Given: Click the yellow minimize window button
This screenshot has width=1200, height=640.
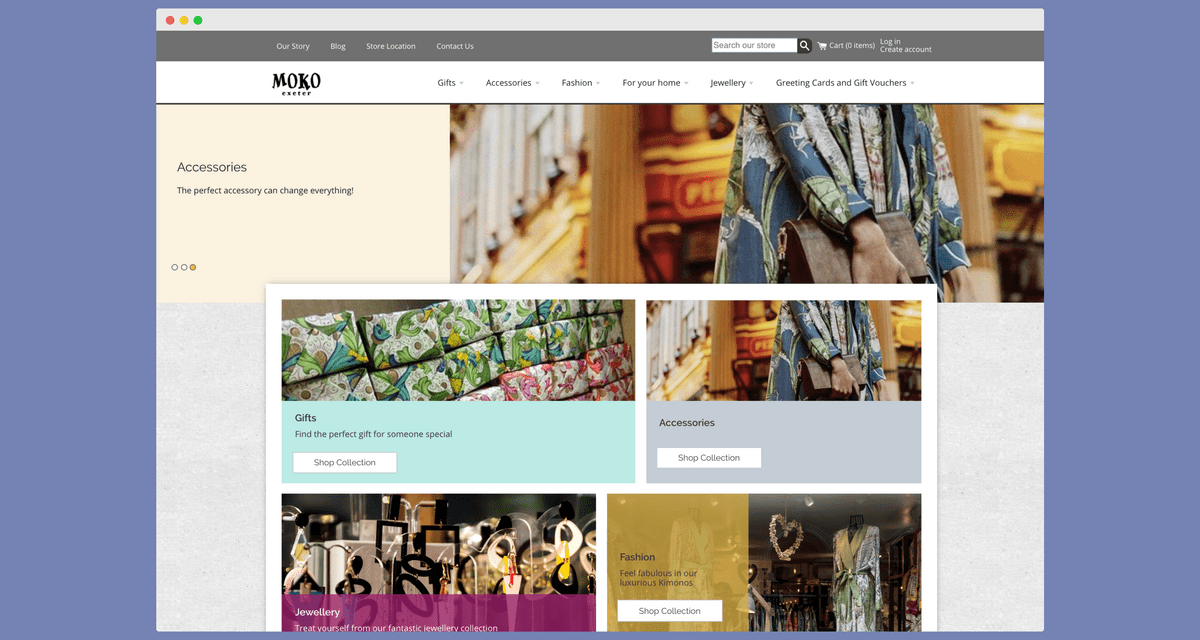Looking at the screenshot, I should click(184, 20).
